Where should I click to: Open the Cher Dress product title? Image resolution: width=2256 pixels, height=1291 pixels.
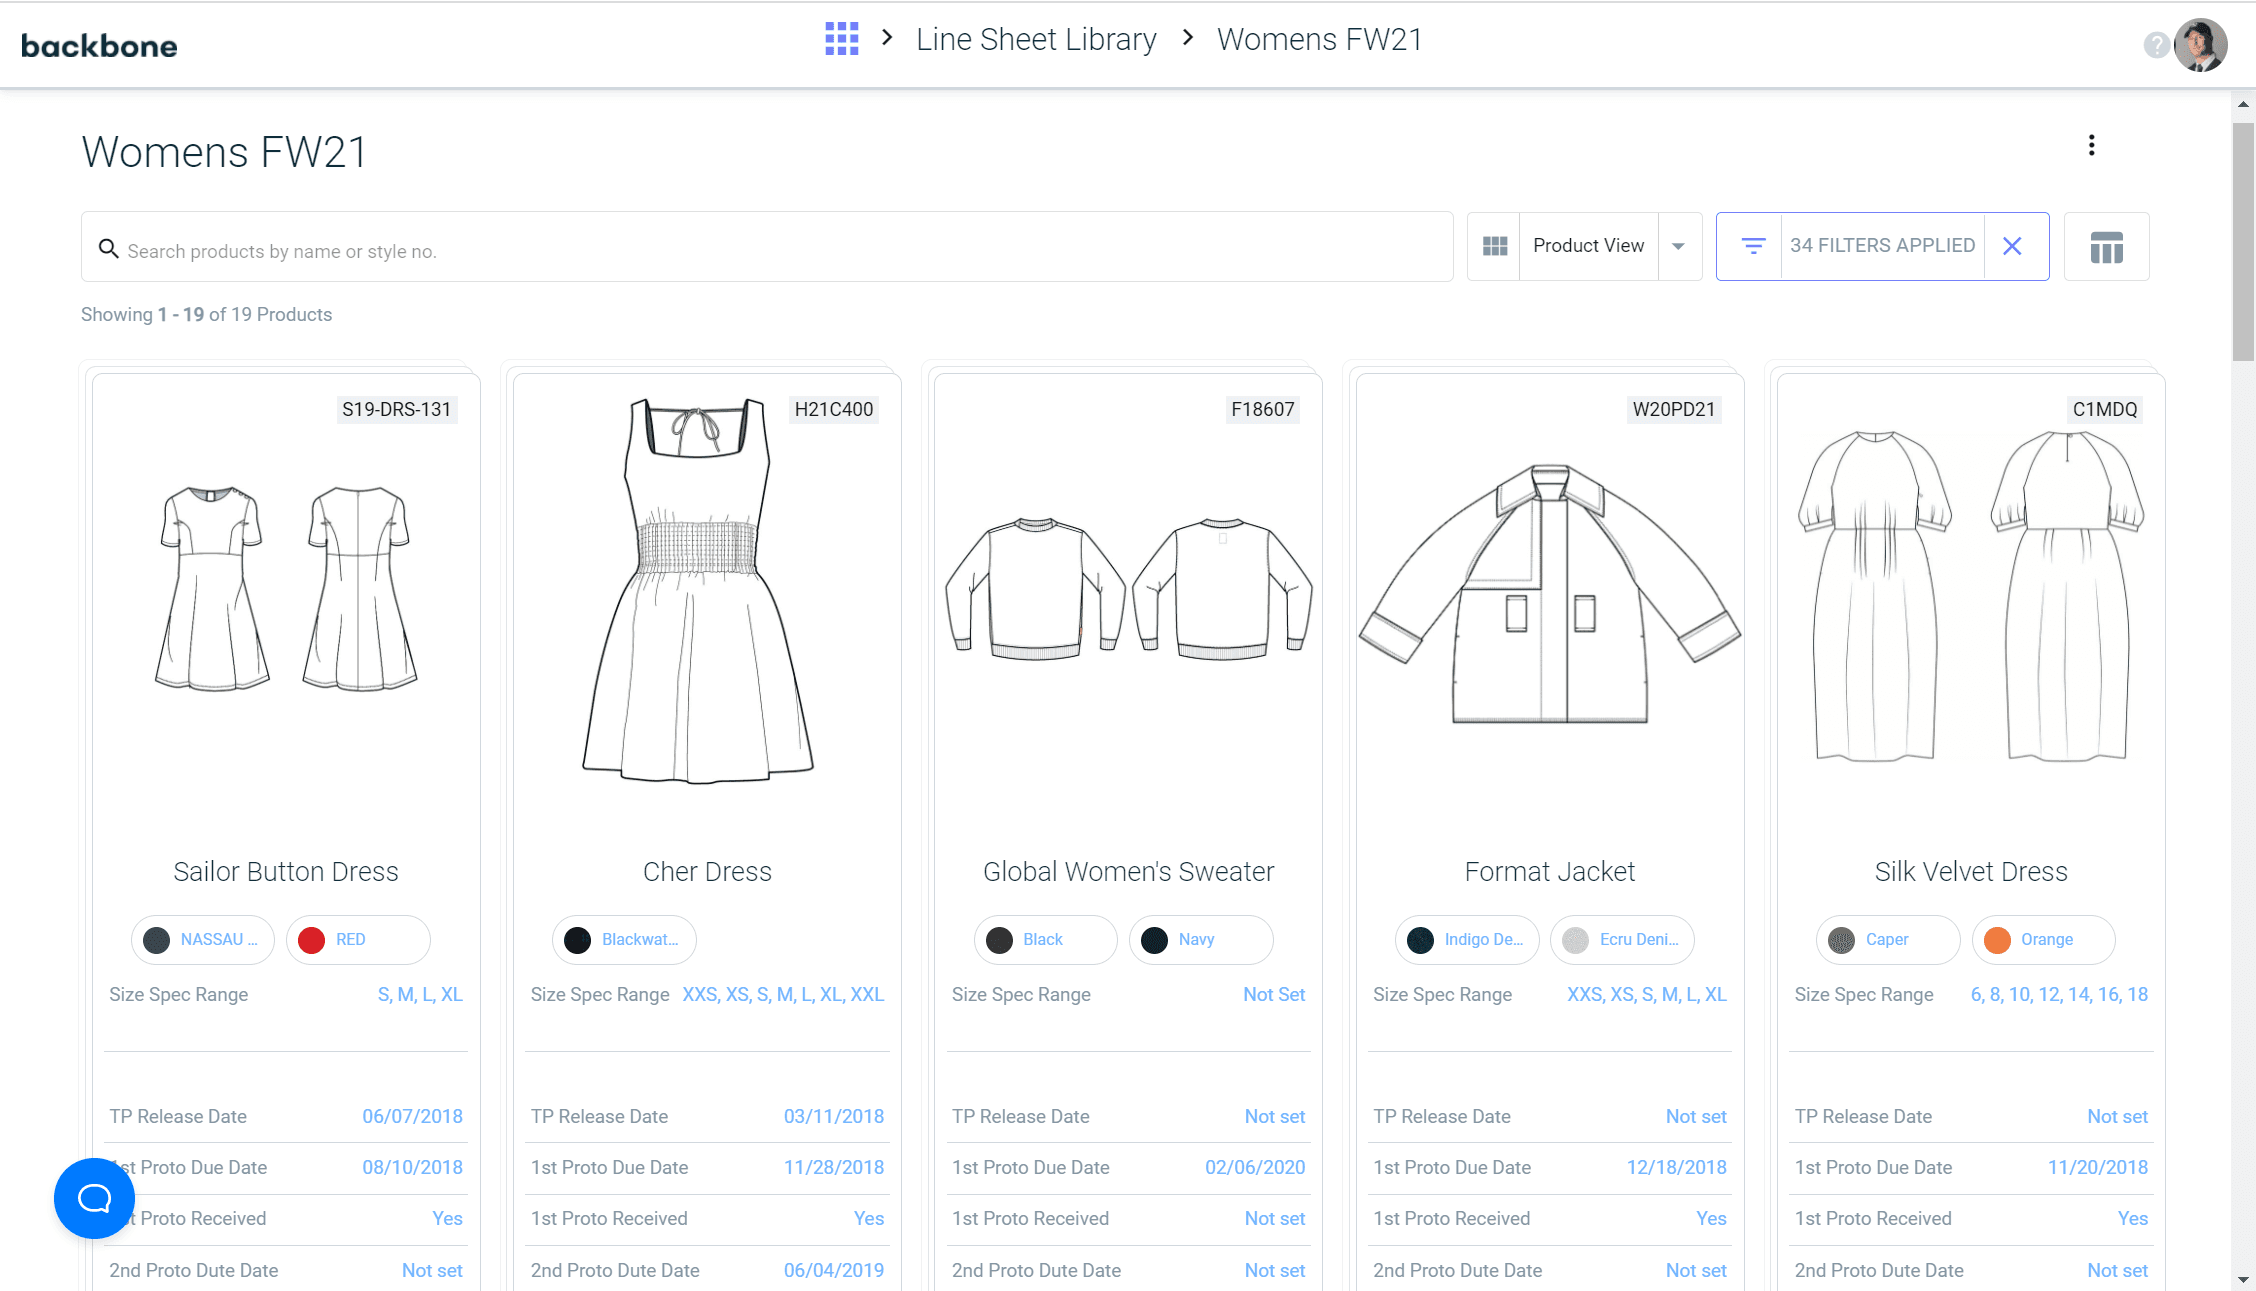pyautogui.click(x=707, y=872)
